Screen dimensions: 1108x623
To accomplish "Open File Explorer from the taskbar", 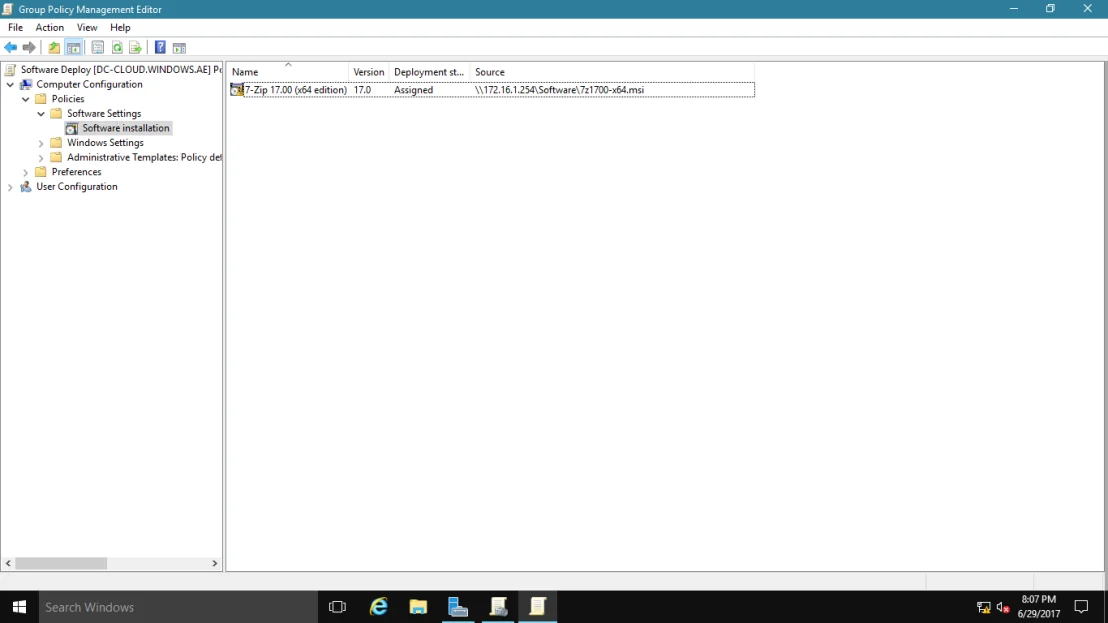I will (x=418, y=607).
